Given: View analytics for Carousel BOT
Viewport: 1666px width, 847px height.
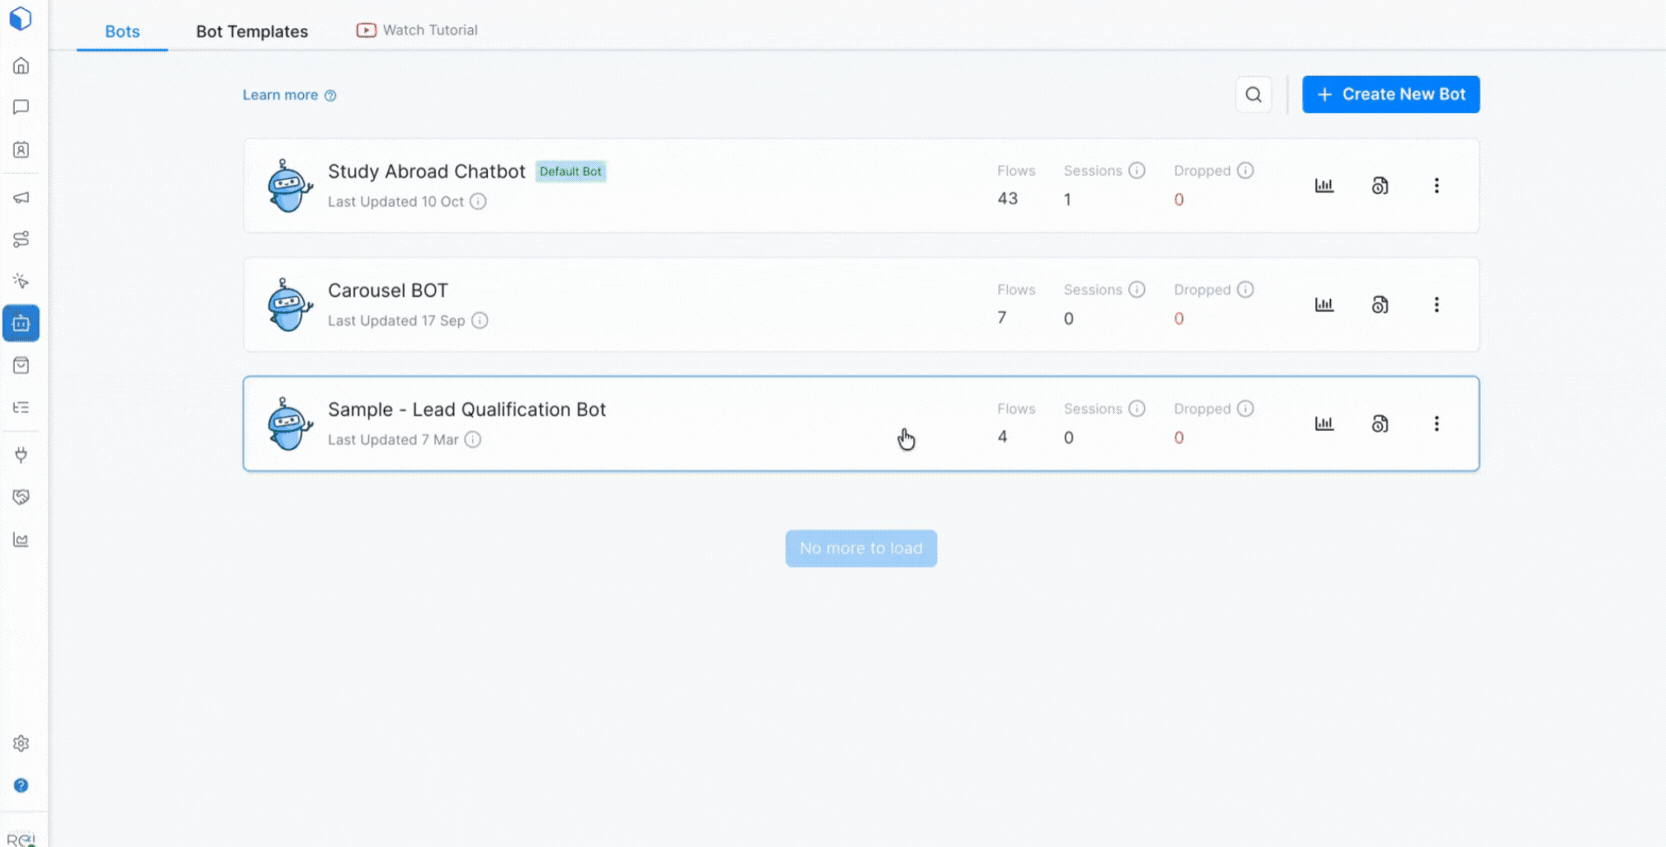Looking at the screenshot, I should click(x=1324, y=305).
